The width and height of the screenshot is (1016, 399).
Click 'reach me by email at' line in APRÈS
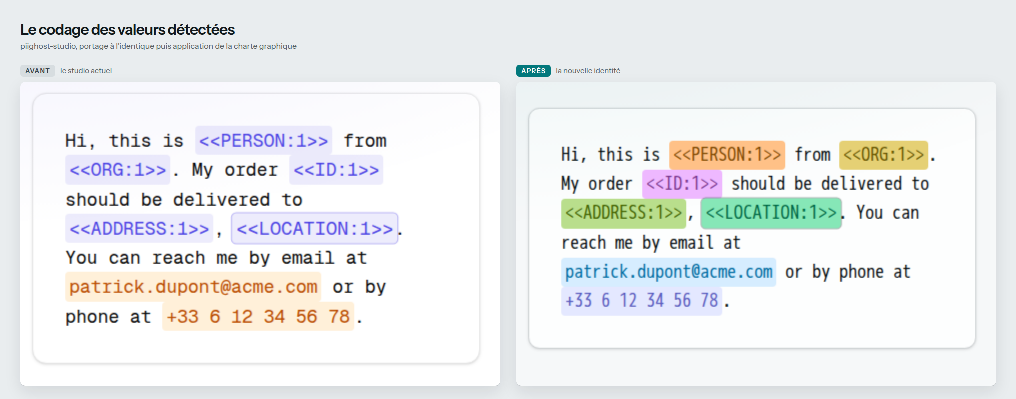pyautogui.click(x=651, y=243)
